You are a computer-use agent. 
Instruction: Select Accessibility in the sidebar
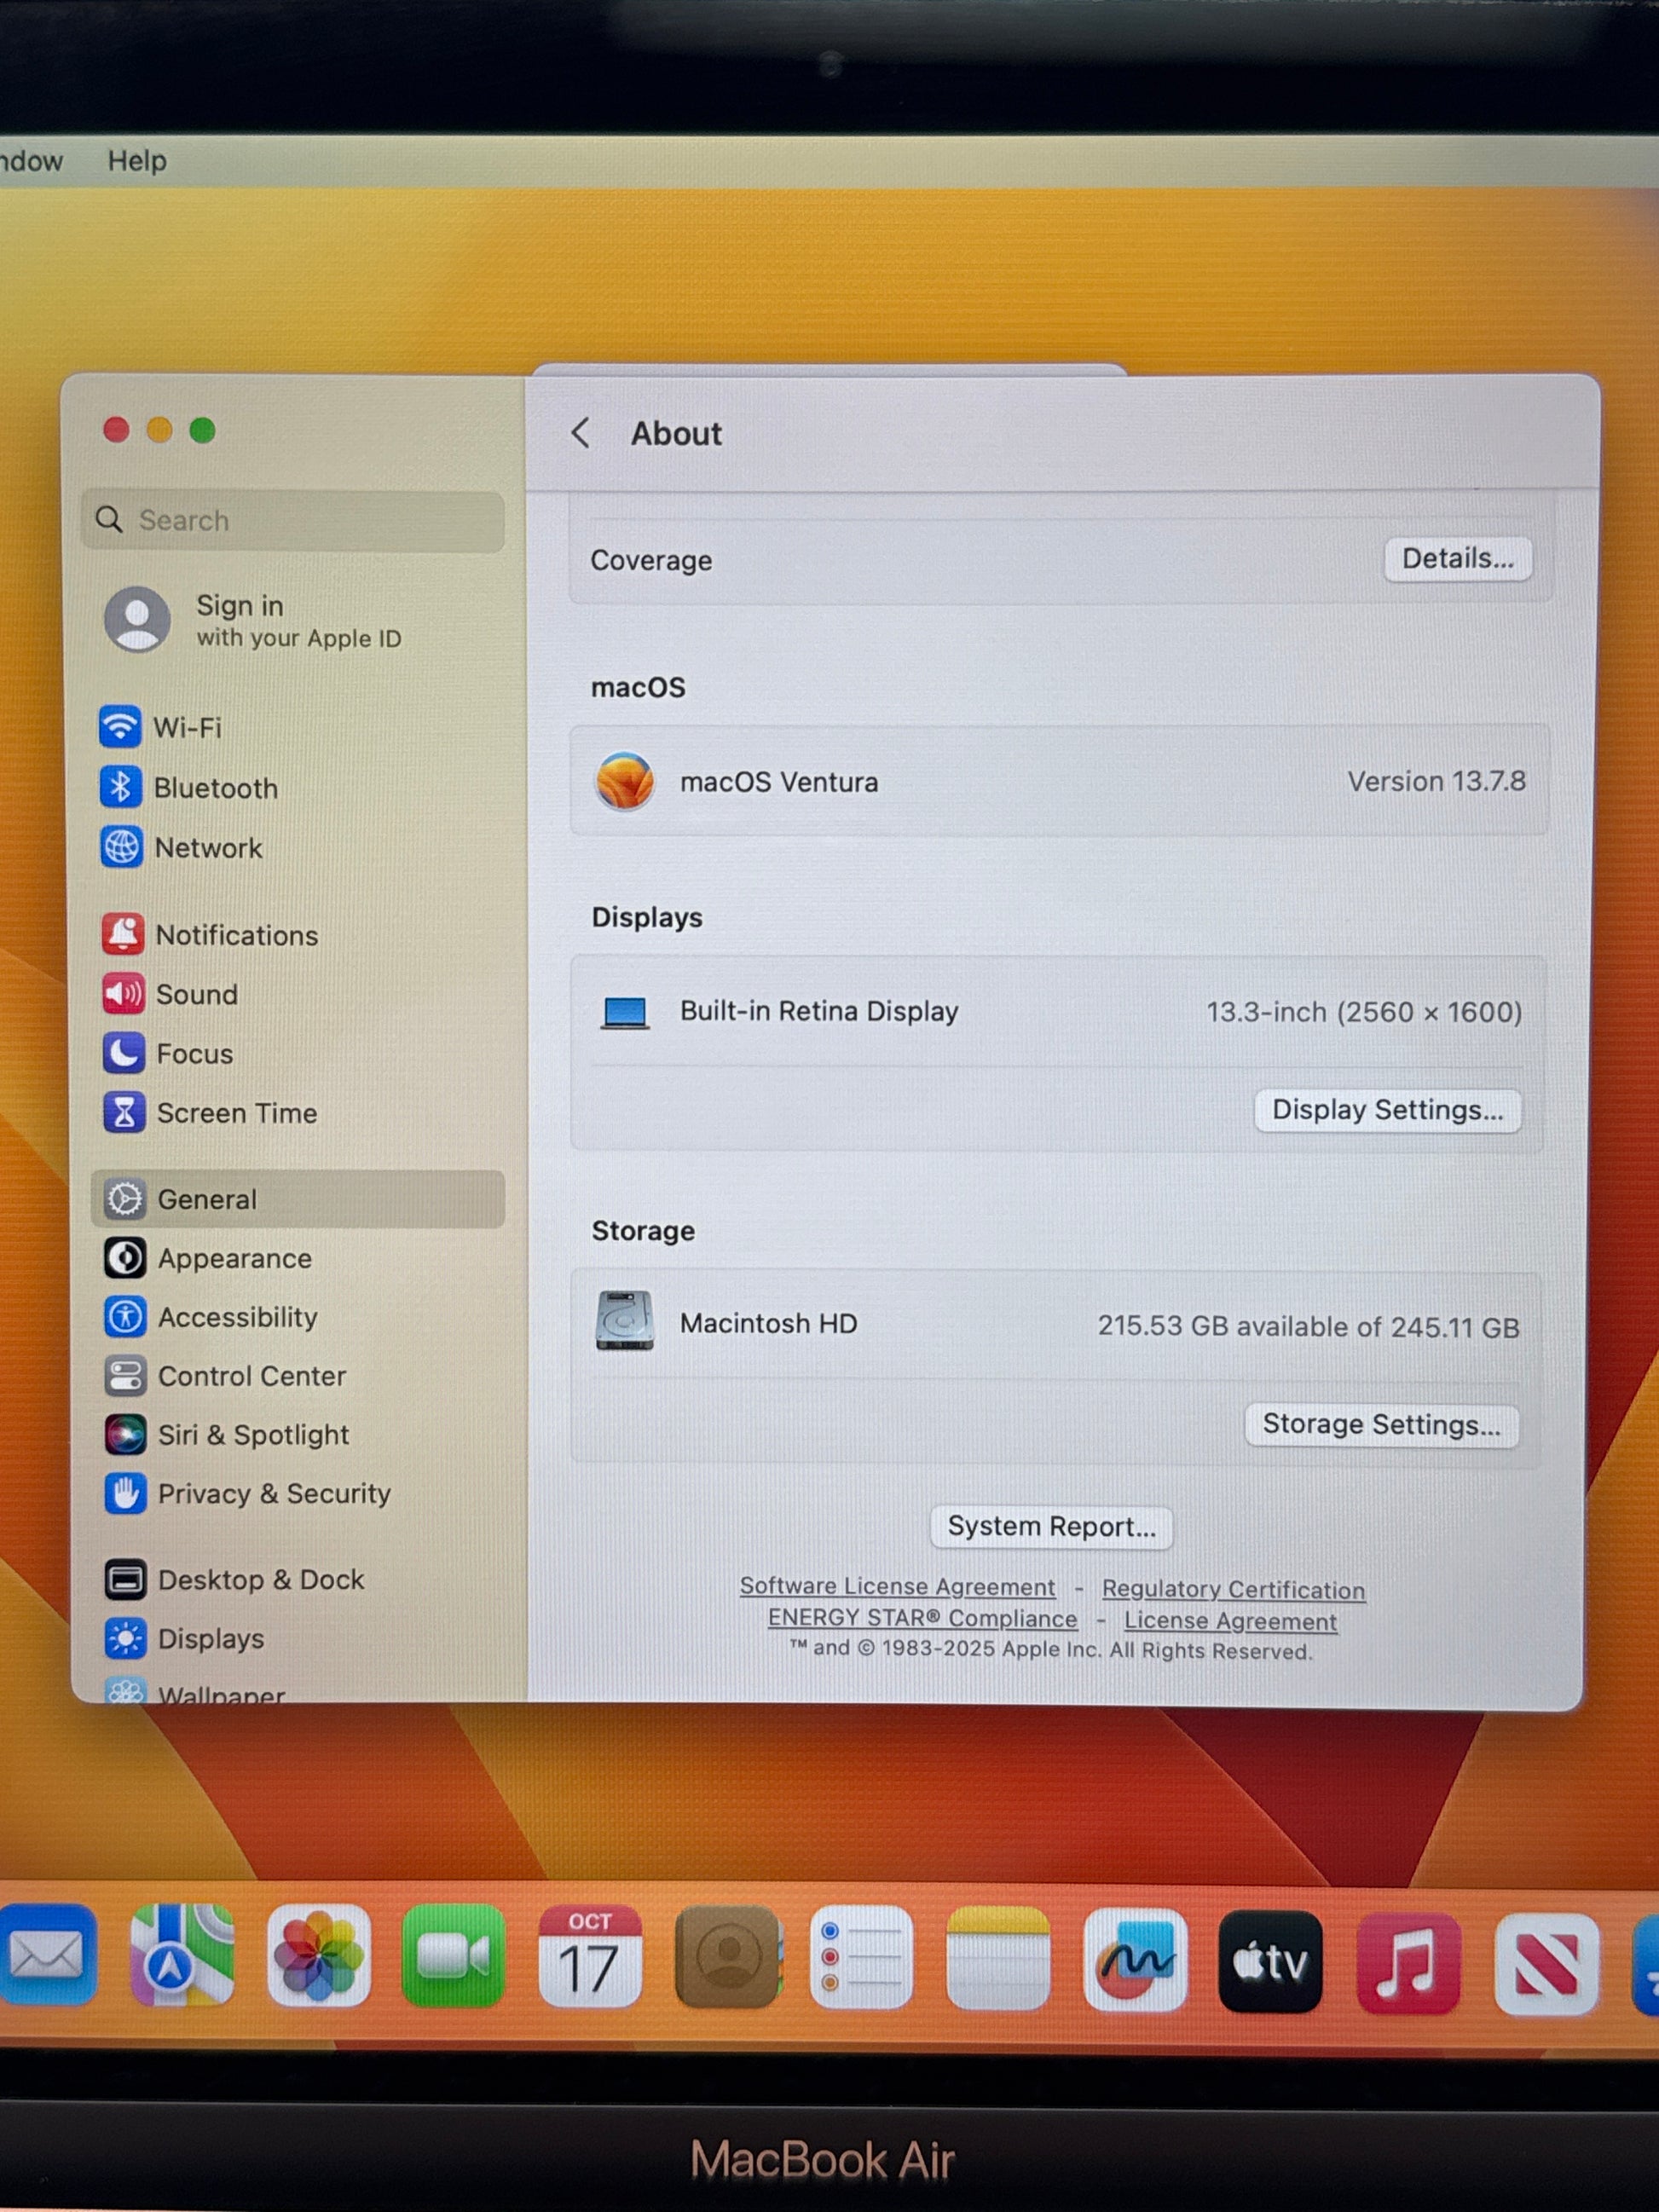tap(237, 1317)
